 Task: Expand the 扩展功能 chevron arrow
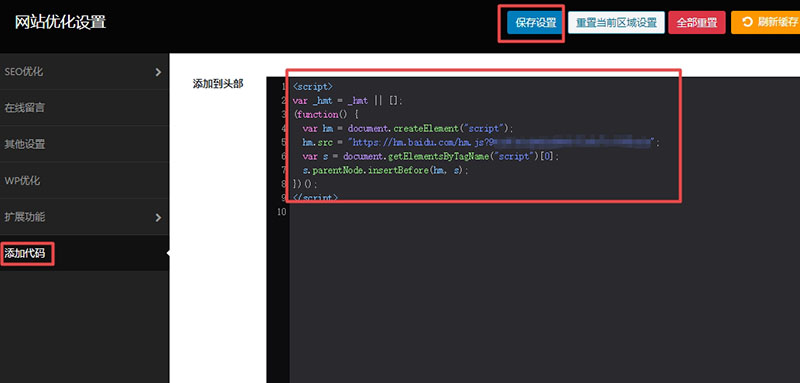[158, 218]
